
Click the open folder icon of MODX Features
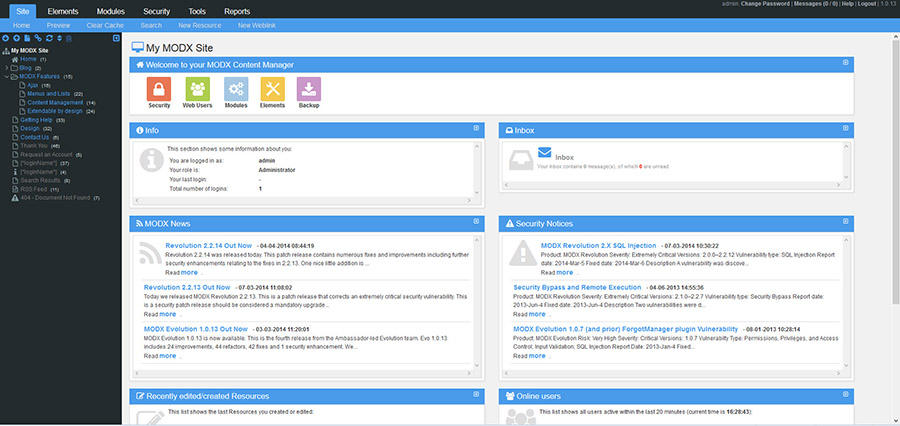tap(15, 76)
